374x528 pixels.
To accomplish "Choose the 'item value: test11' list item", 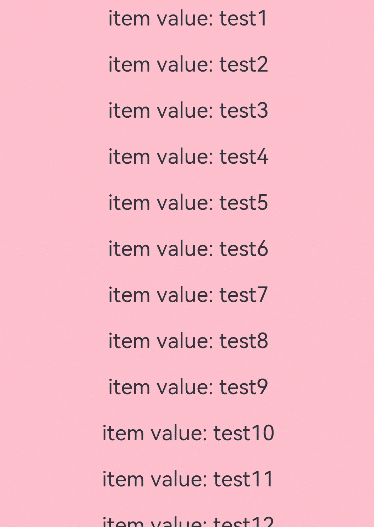I will point(188,479).
